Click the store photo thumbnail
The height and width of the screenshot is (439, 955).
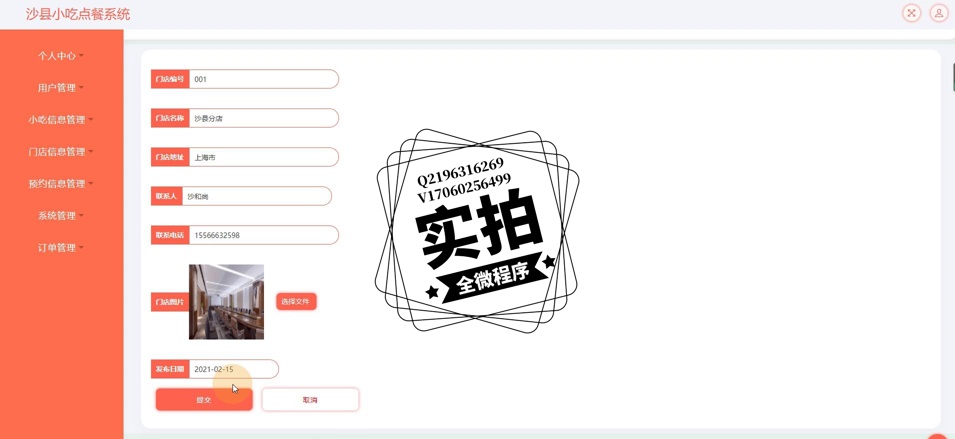tap(227, 302)
